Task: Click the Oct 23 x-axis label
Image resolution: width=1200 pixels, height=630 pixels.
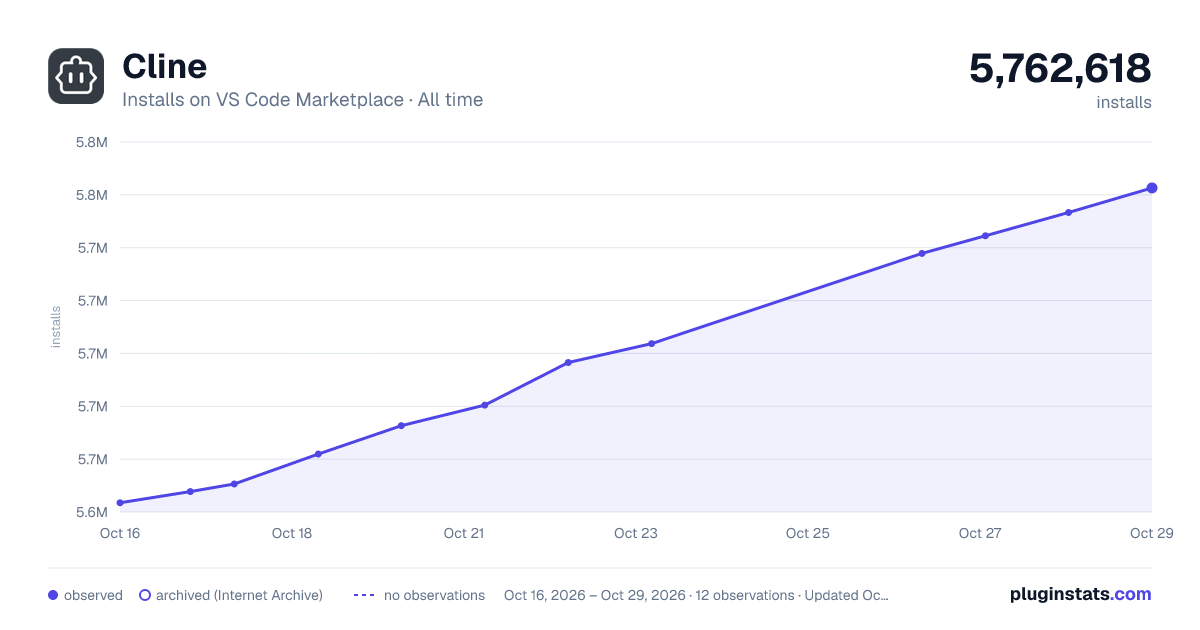Action: pos(636,533)
